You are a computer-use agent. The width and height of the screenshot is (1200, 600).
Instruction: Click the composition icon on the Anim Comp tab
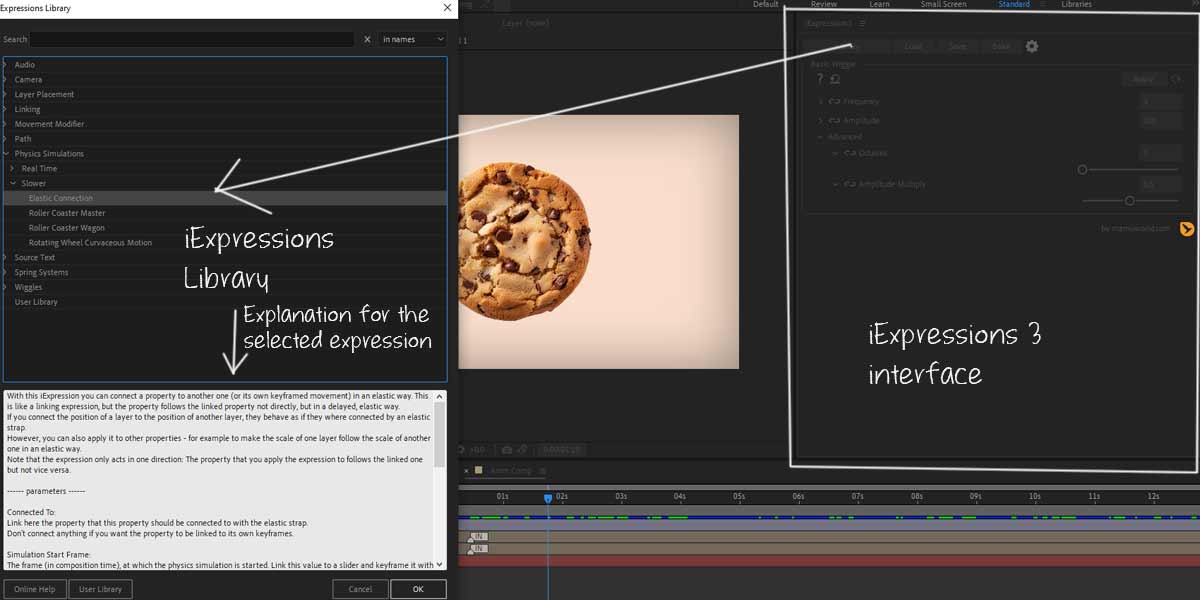point(478,469)
